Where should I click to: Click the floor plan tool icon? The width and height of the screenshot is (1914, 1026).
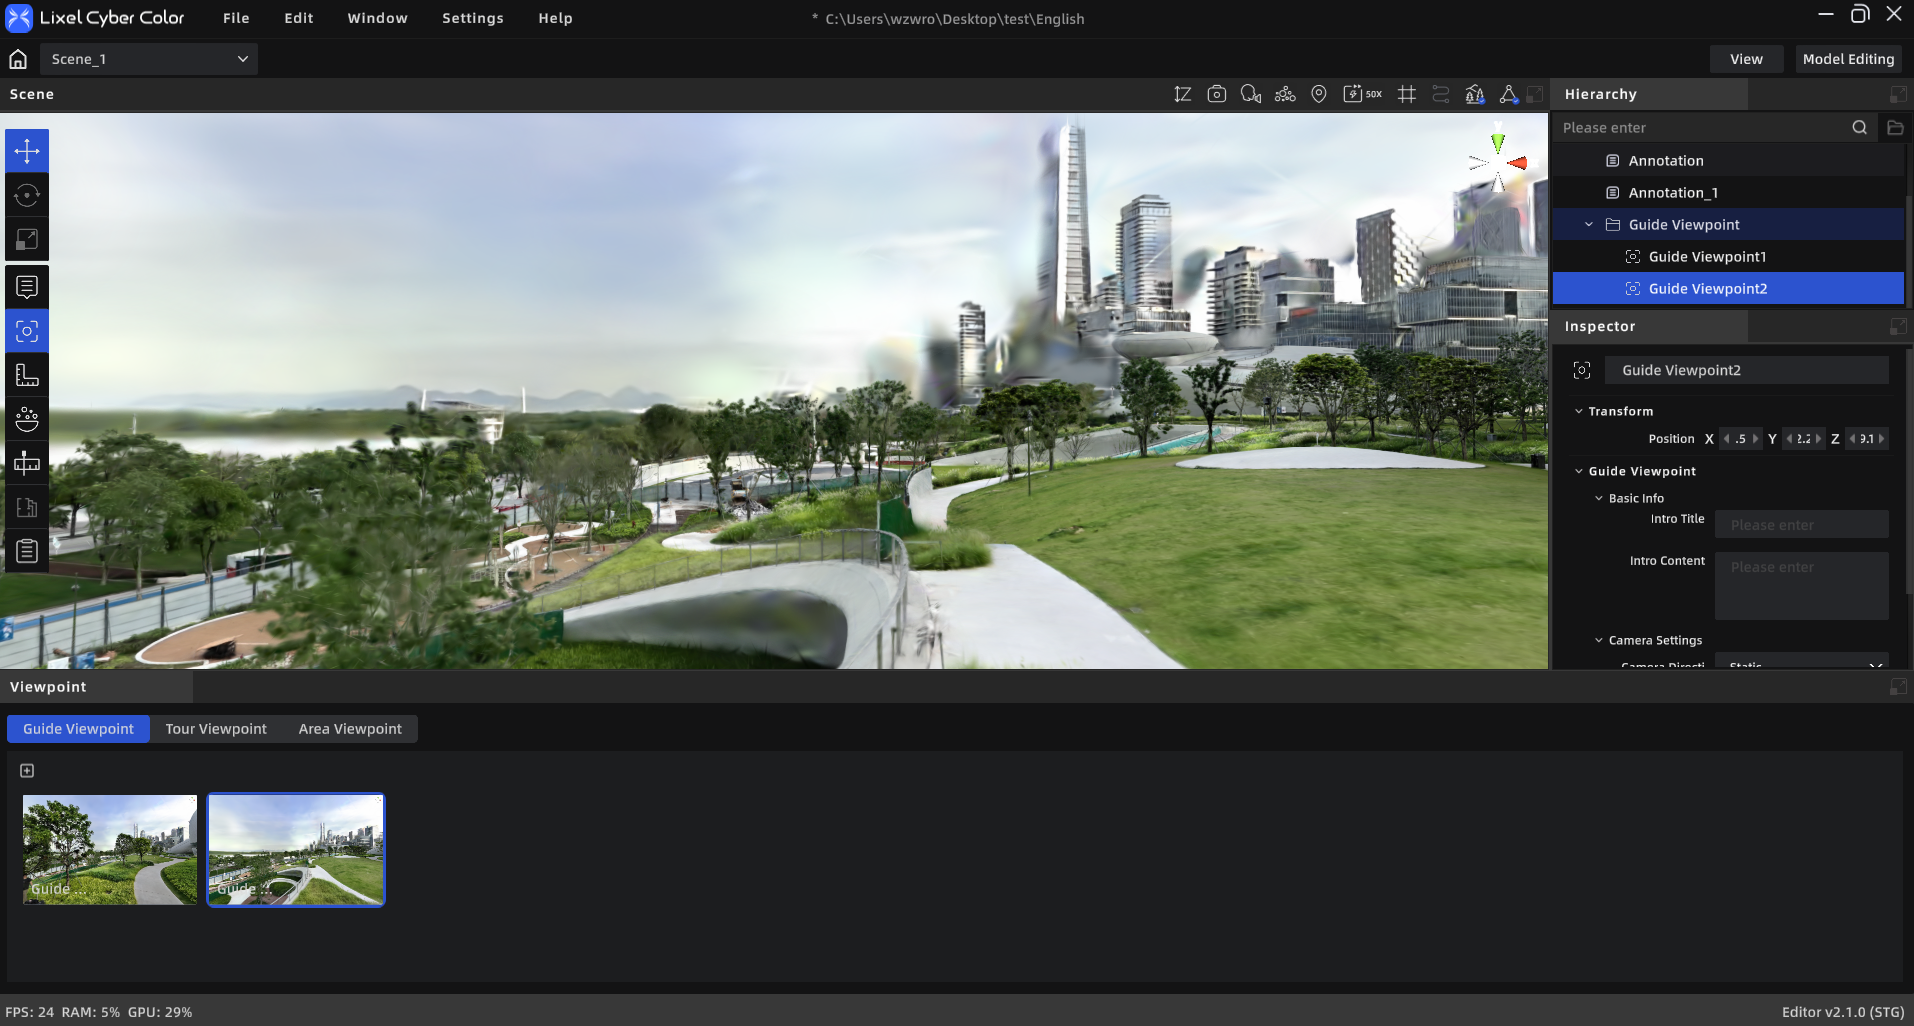click(27, 507)
